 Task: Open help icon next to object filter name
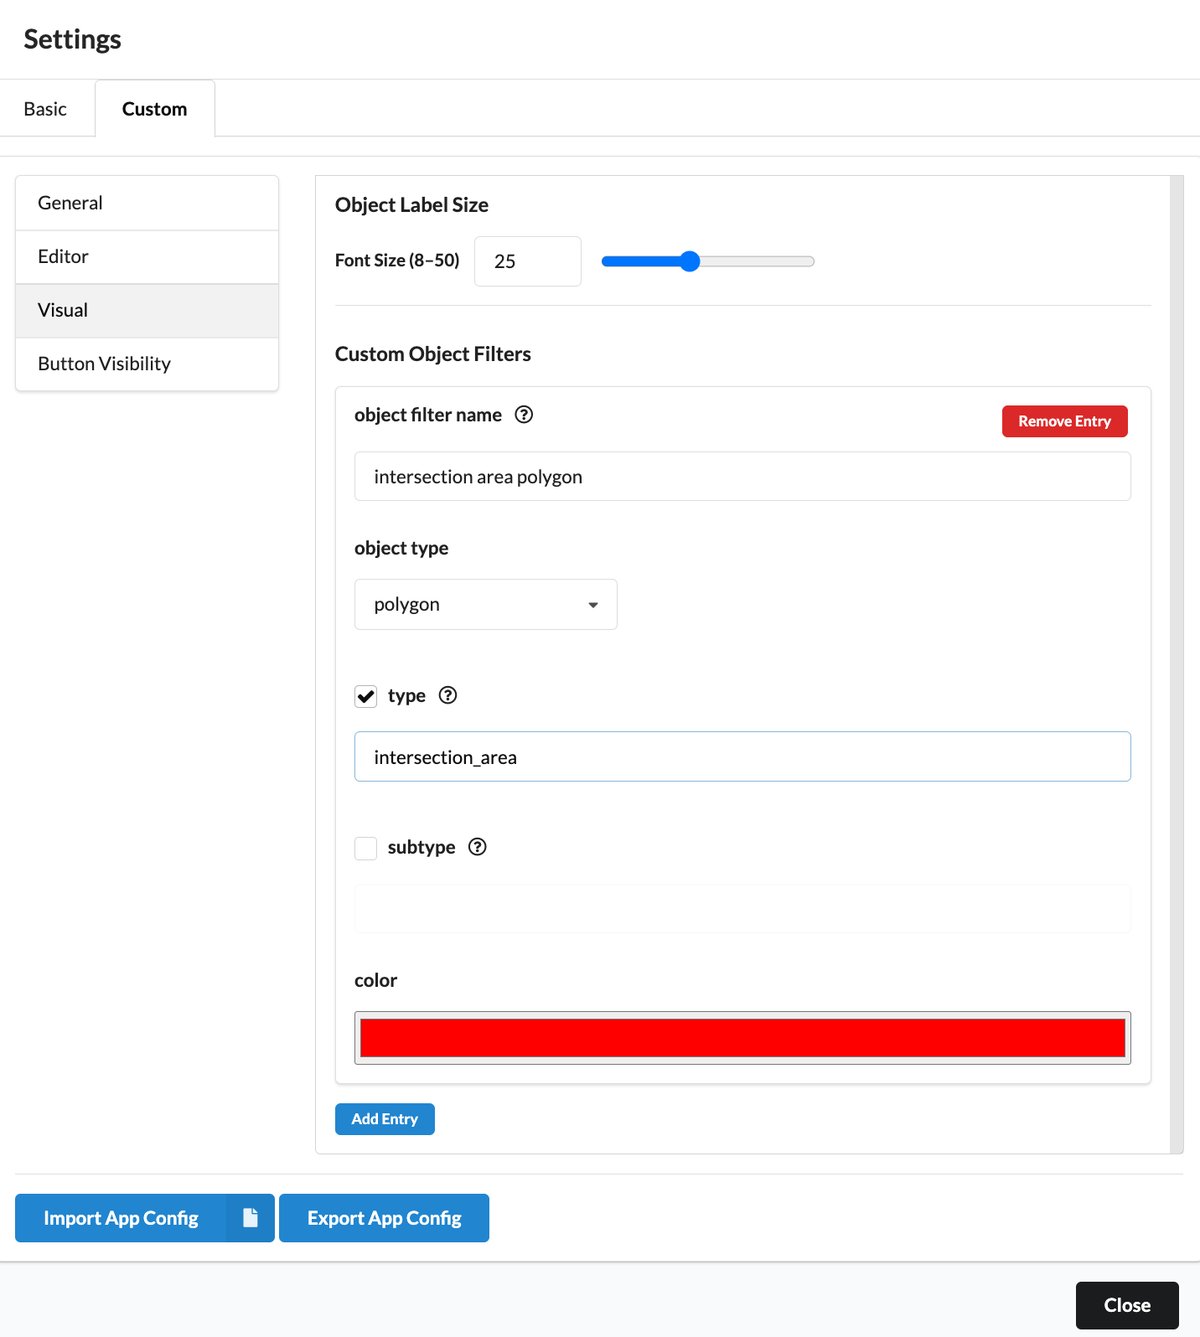[524, 415]
